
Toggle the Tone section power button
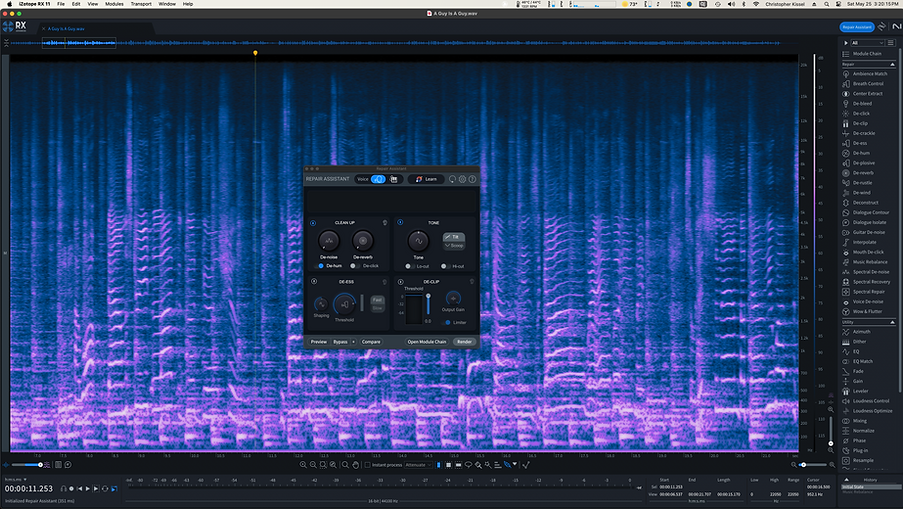(x=400, y=222)
